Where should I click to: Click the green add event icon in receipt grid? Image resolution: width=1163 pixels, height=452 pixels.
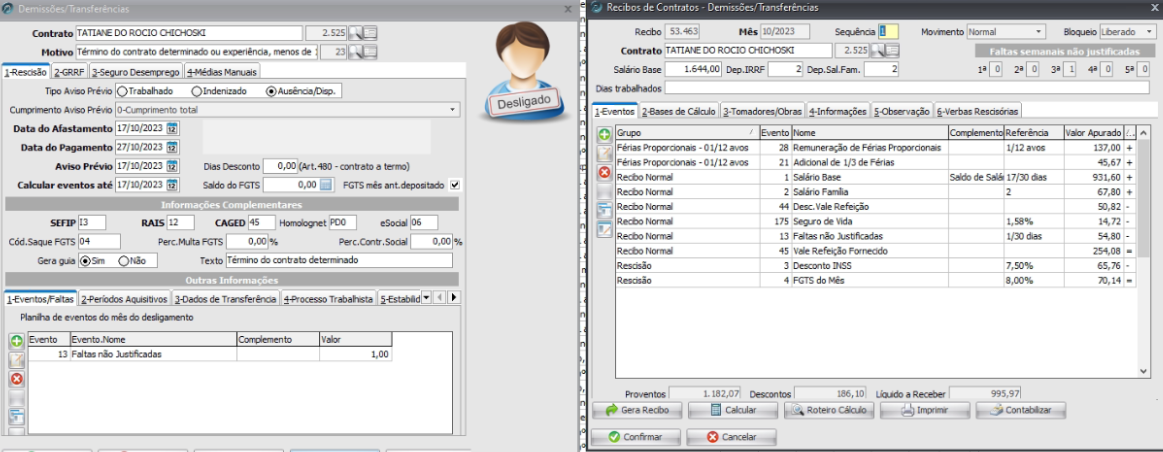pyautogui.click(x=604, y=134)
